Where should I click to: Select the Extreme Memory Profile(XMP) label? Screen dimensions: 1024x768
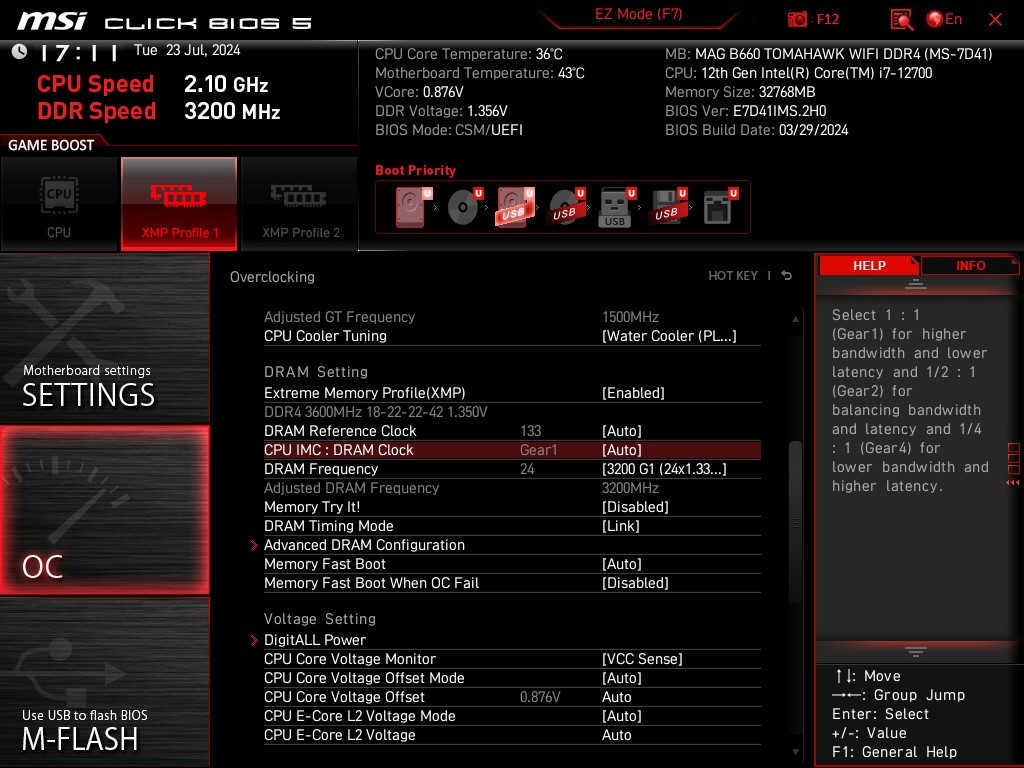tap(364, 392)
